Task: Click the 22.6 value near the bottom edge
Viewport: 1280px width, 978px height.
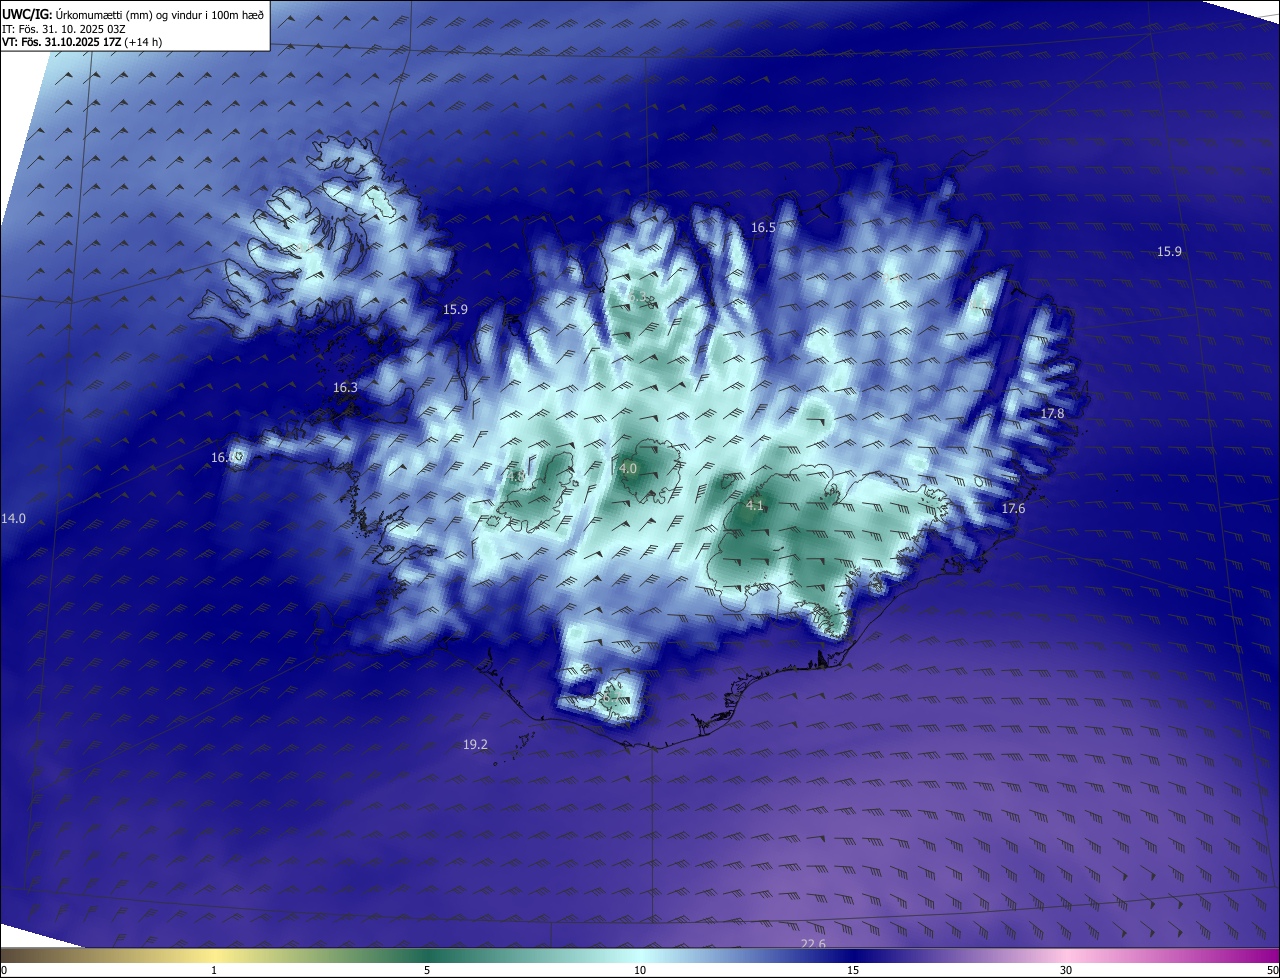Action: [813, 944]
